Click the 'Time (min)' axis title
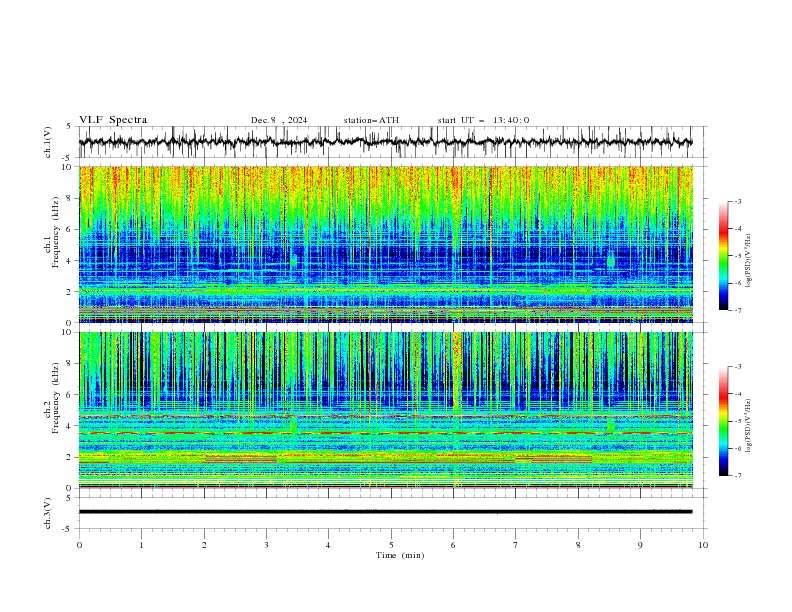This screenshot has height=612, width=792. [x=400, y=555]
